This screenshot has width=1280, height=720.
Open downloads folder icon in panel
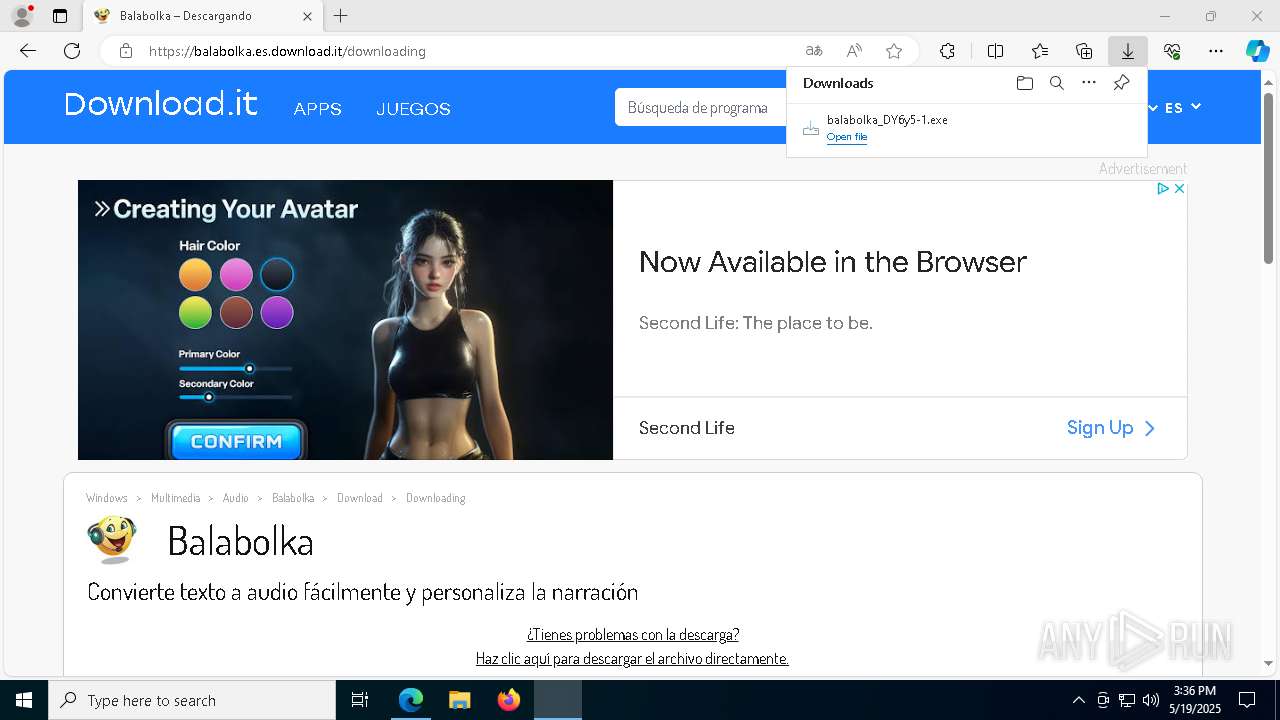pos(1024,83)
